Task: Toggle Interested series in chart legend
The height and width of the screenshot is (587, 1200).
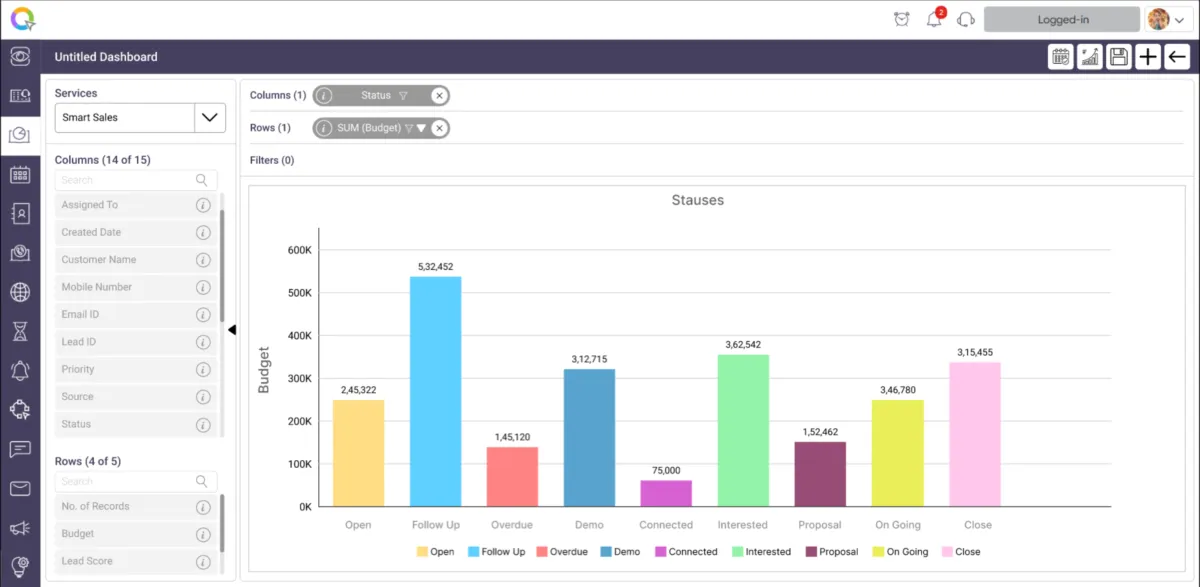Action: (761, 552)
